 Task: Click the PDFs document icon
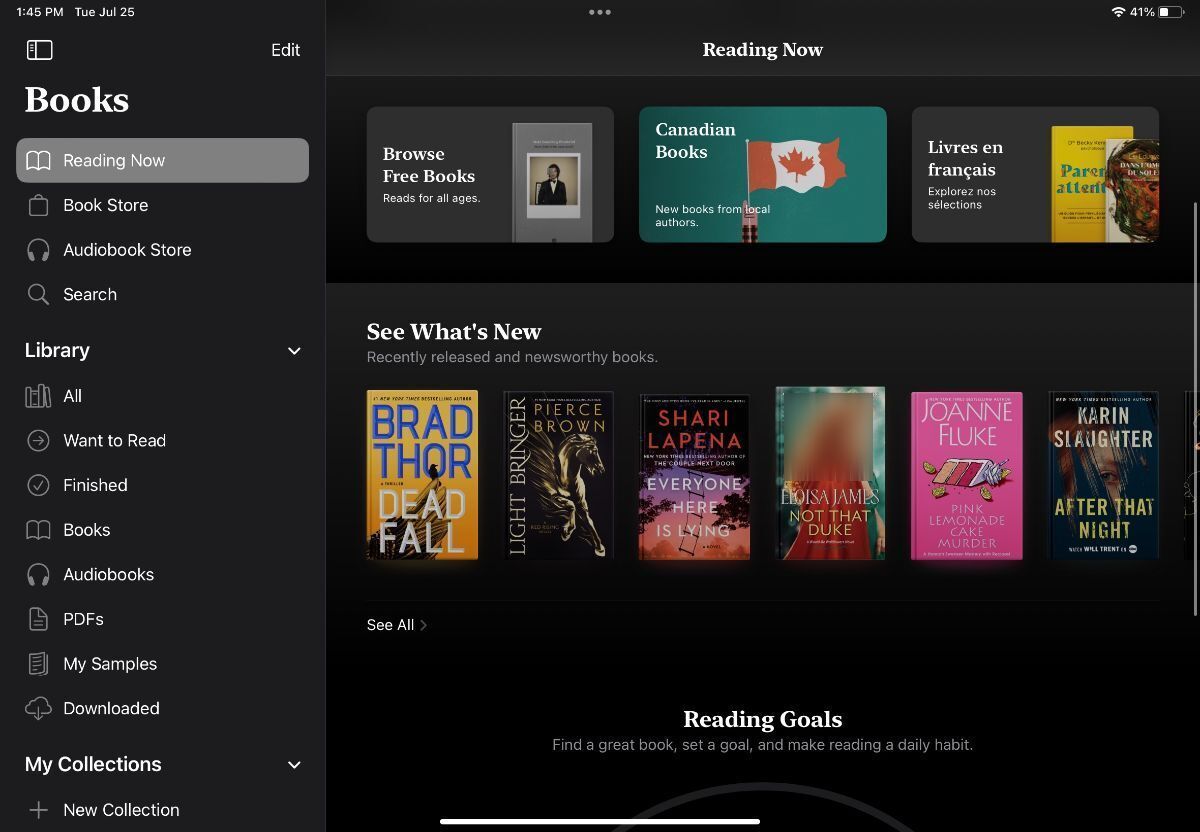[x=38, y=618]
